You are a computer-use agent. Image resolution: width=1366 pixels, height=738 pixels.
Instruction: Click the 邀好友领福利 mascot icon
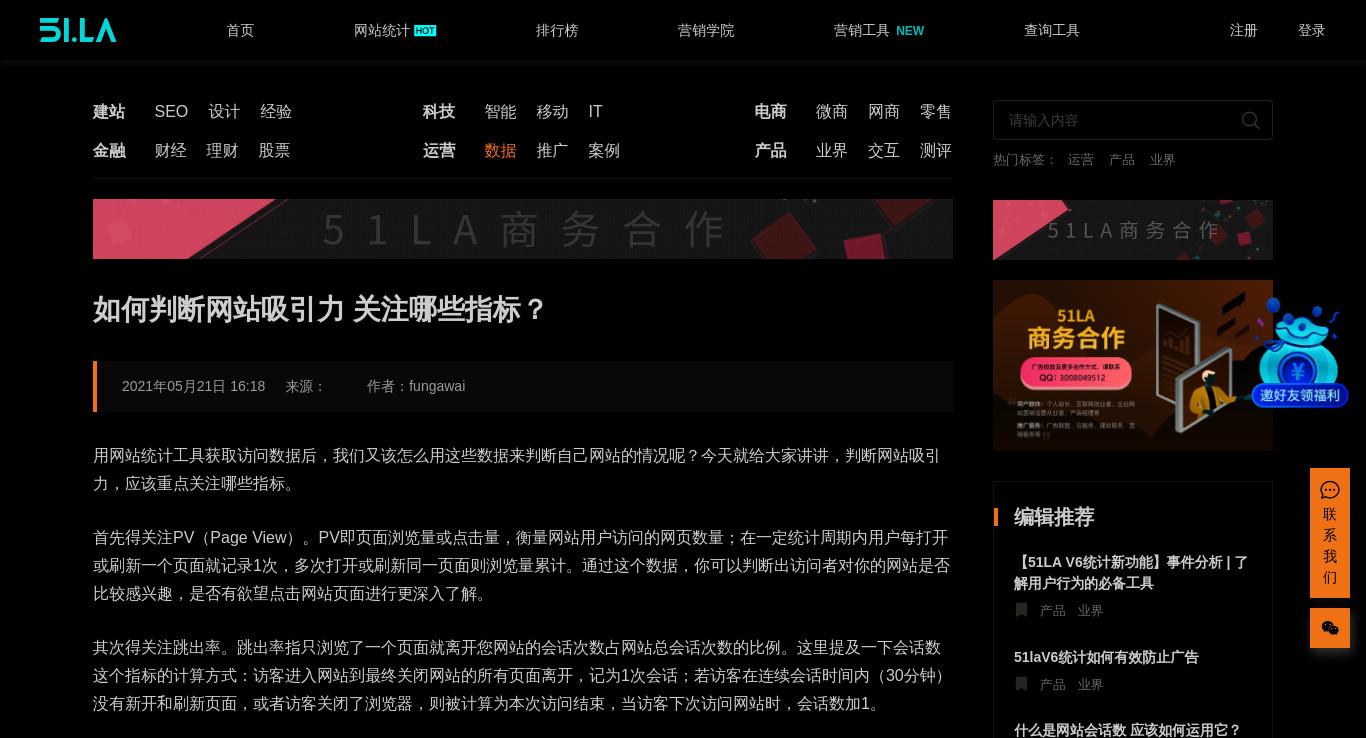[1299, 352]
